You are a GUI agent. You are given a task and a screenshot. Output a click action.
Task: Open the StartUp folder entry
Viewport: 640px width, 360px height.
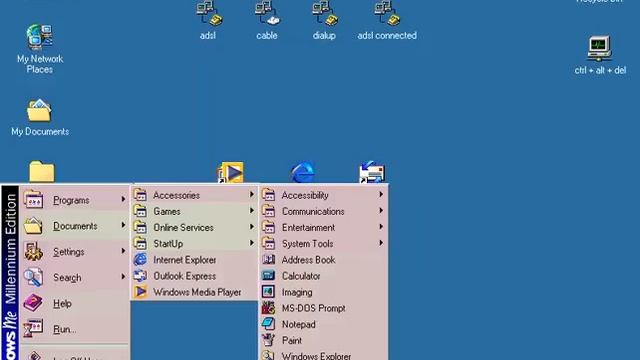coord(194,244)
